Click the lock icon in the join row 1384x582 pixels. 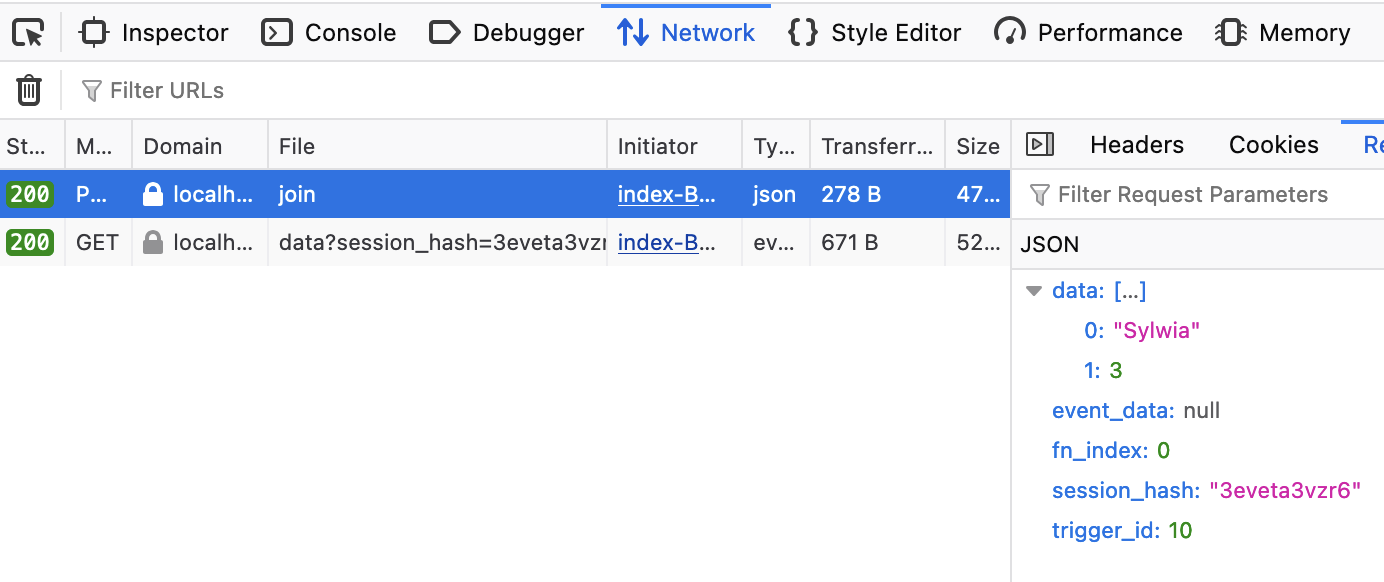[153, 194]
